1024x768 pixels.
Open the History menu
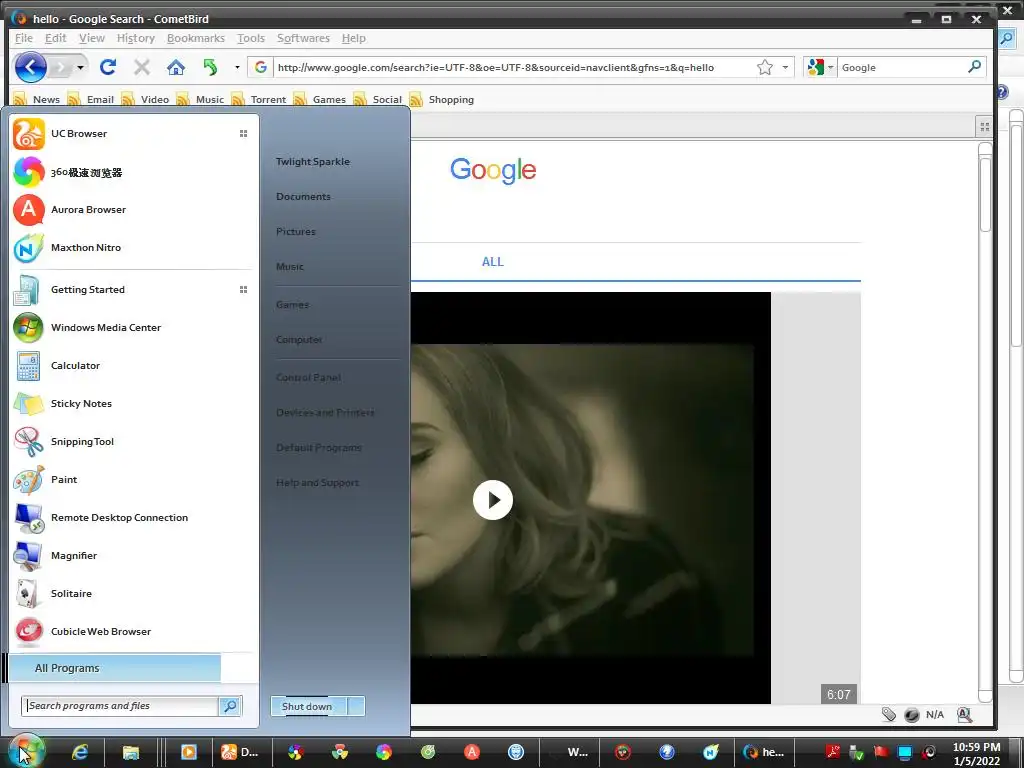(x=136, y=38)
